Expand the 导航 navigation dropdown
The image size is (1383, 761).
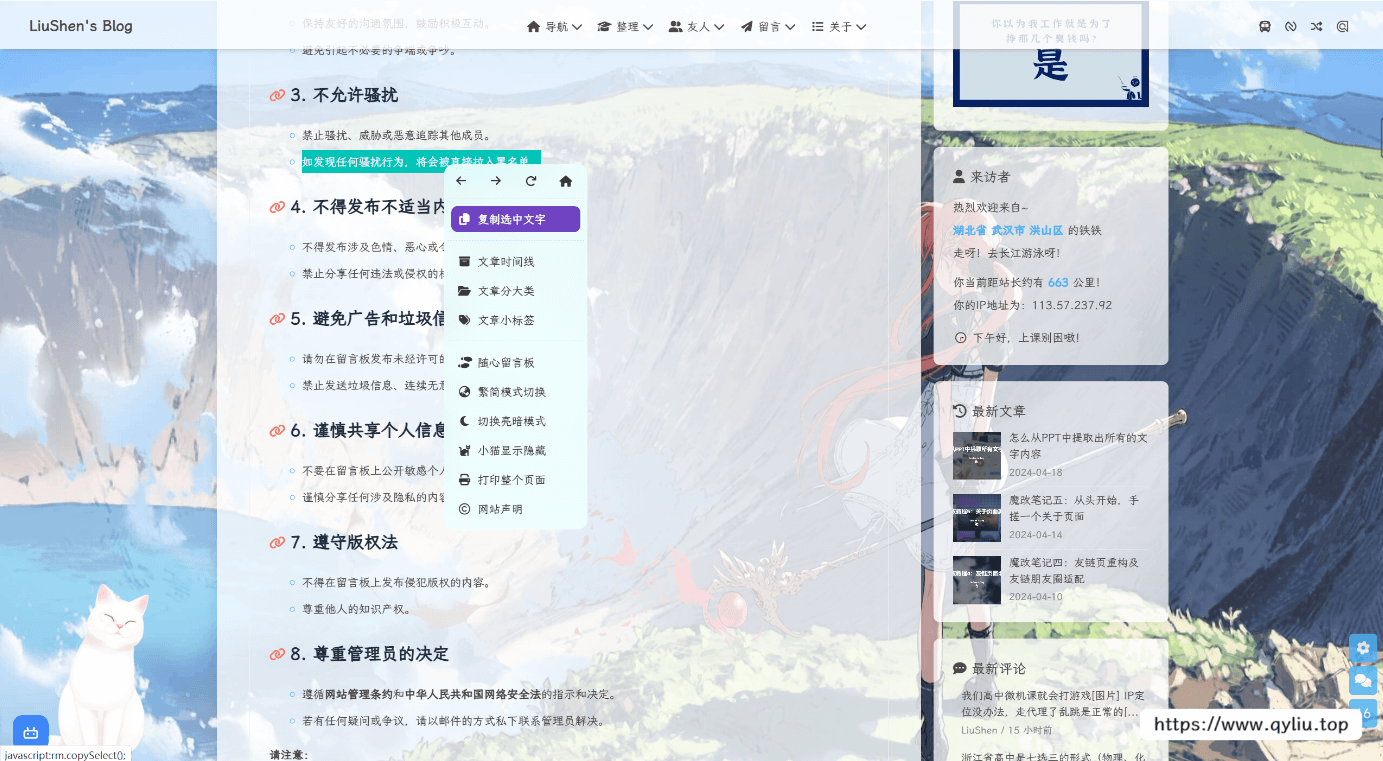point(554,27)
